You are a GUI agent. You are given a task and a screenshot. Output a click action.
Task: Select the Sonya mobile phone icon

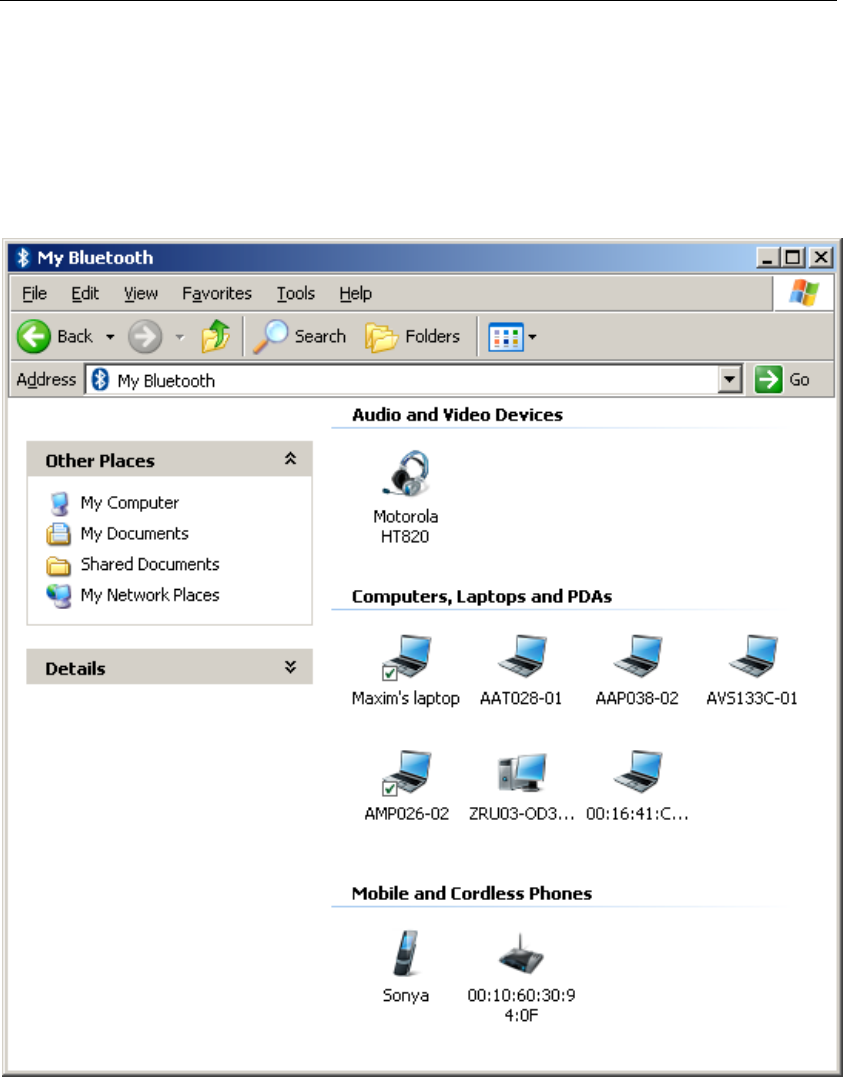click(405, 953)
